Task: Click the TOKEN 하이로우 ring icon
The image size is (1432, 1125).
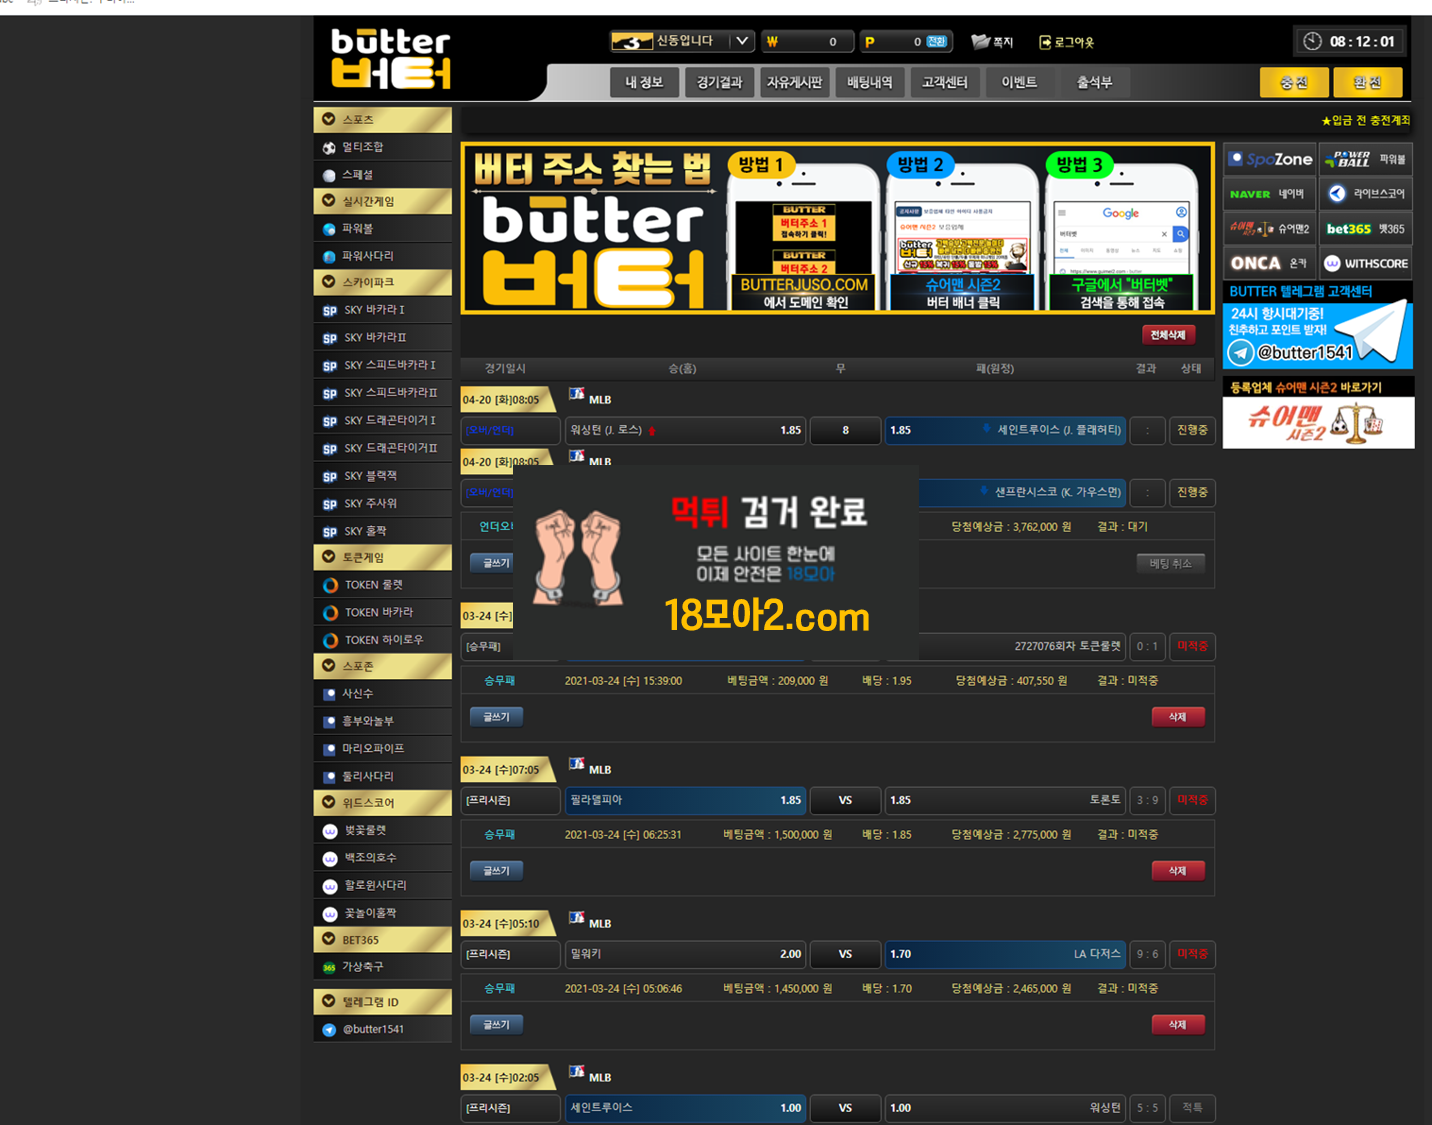Action: pos(330,640)
